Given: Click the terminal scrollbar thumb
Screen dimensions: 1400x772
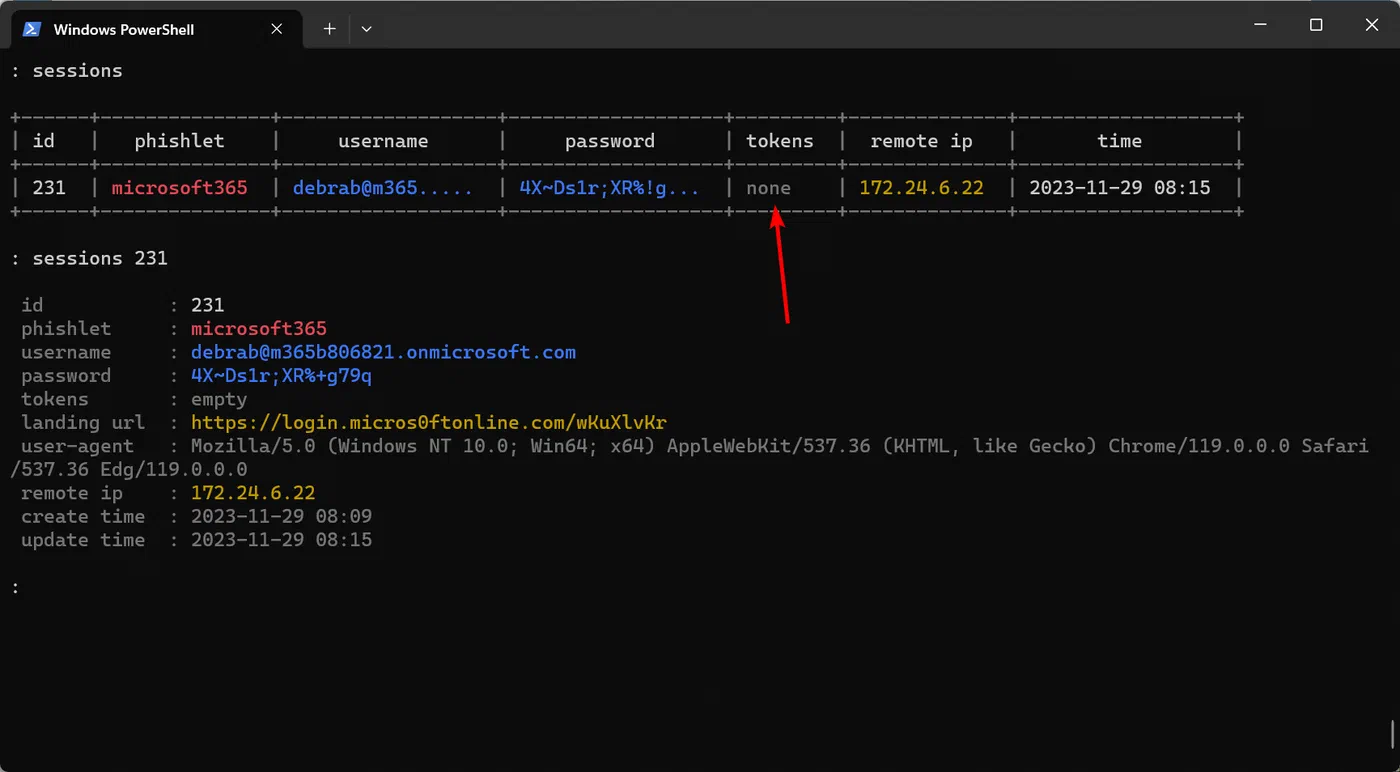Looking at the screenshot, I should pos(1392,735).
